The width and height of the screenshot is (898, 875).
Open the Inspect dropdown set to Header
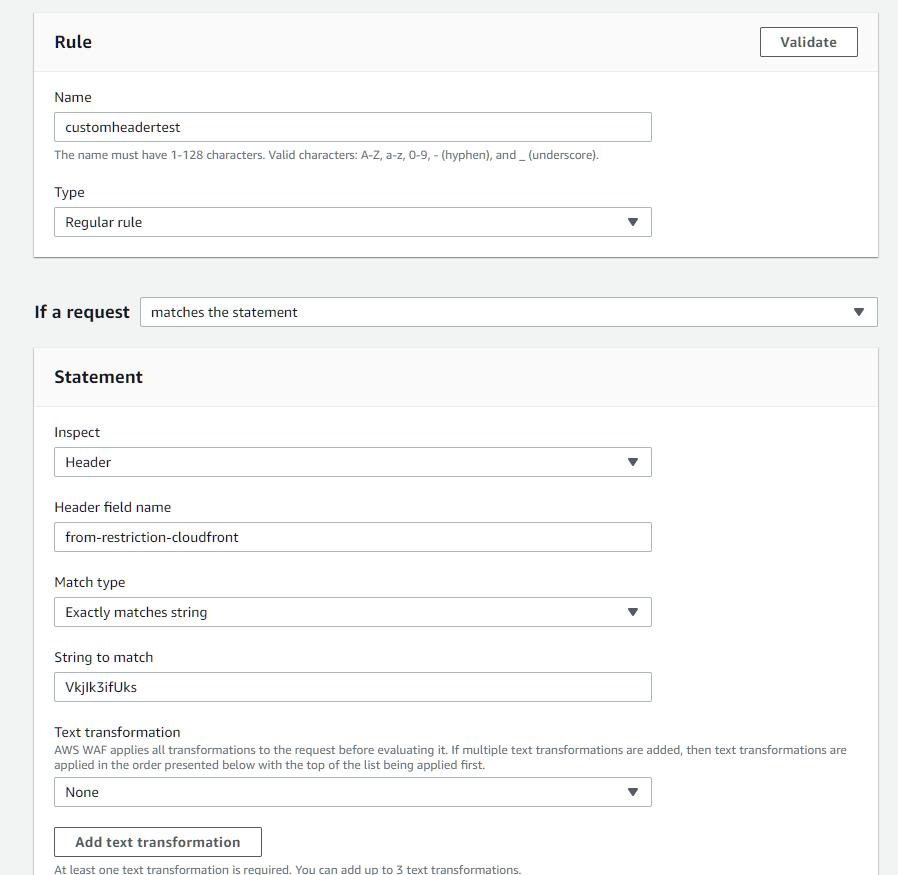(340, 462)
